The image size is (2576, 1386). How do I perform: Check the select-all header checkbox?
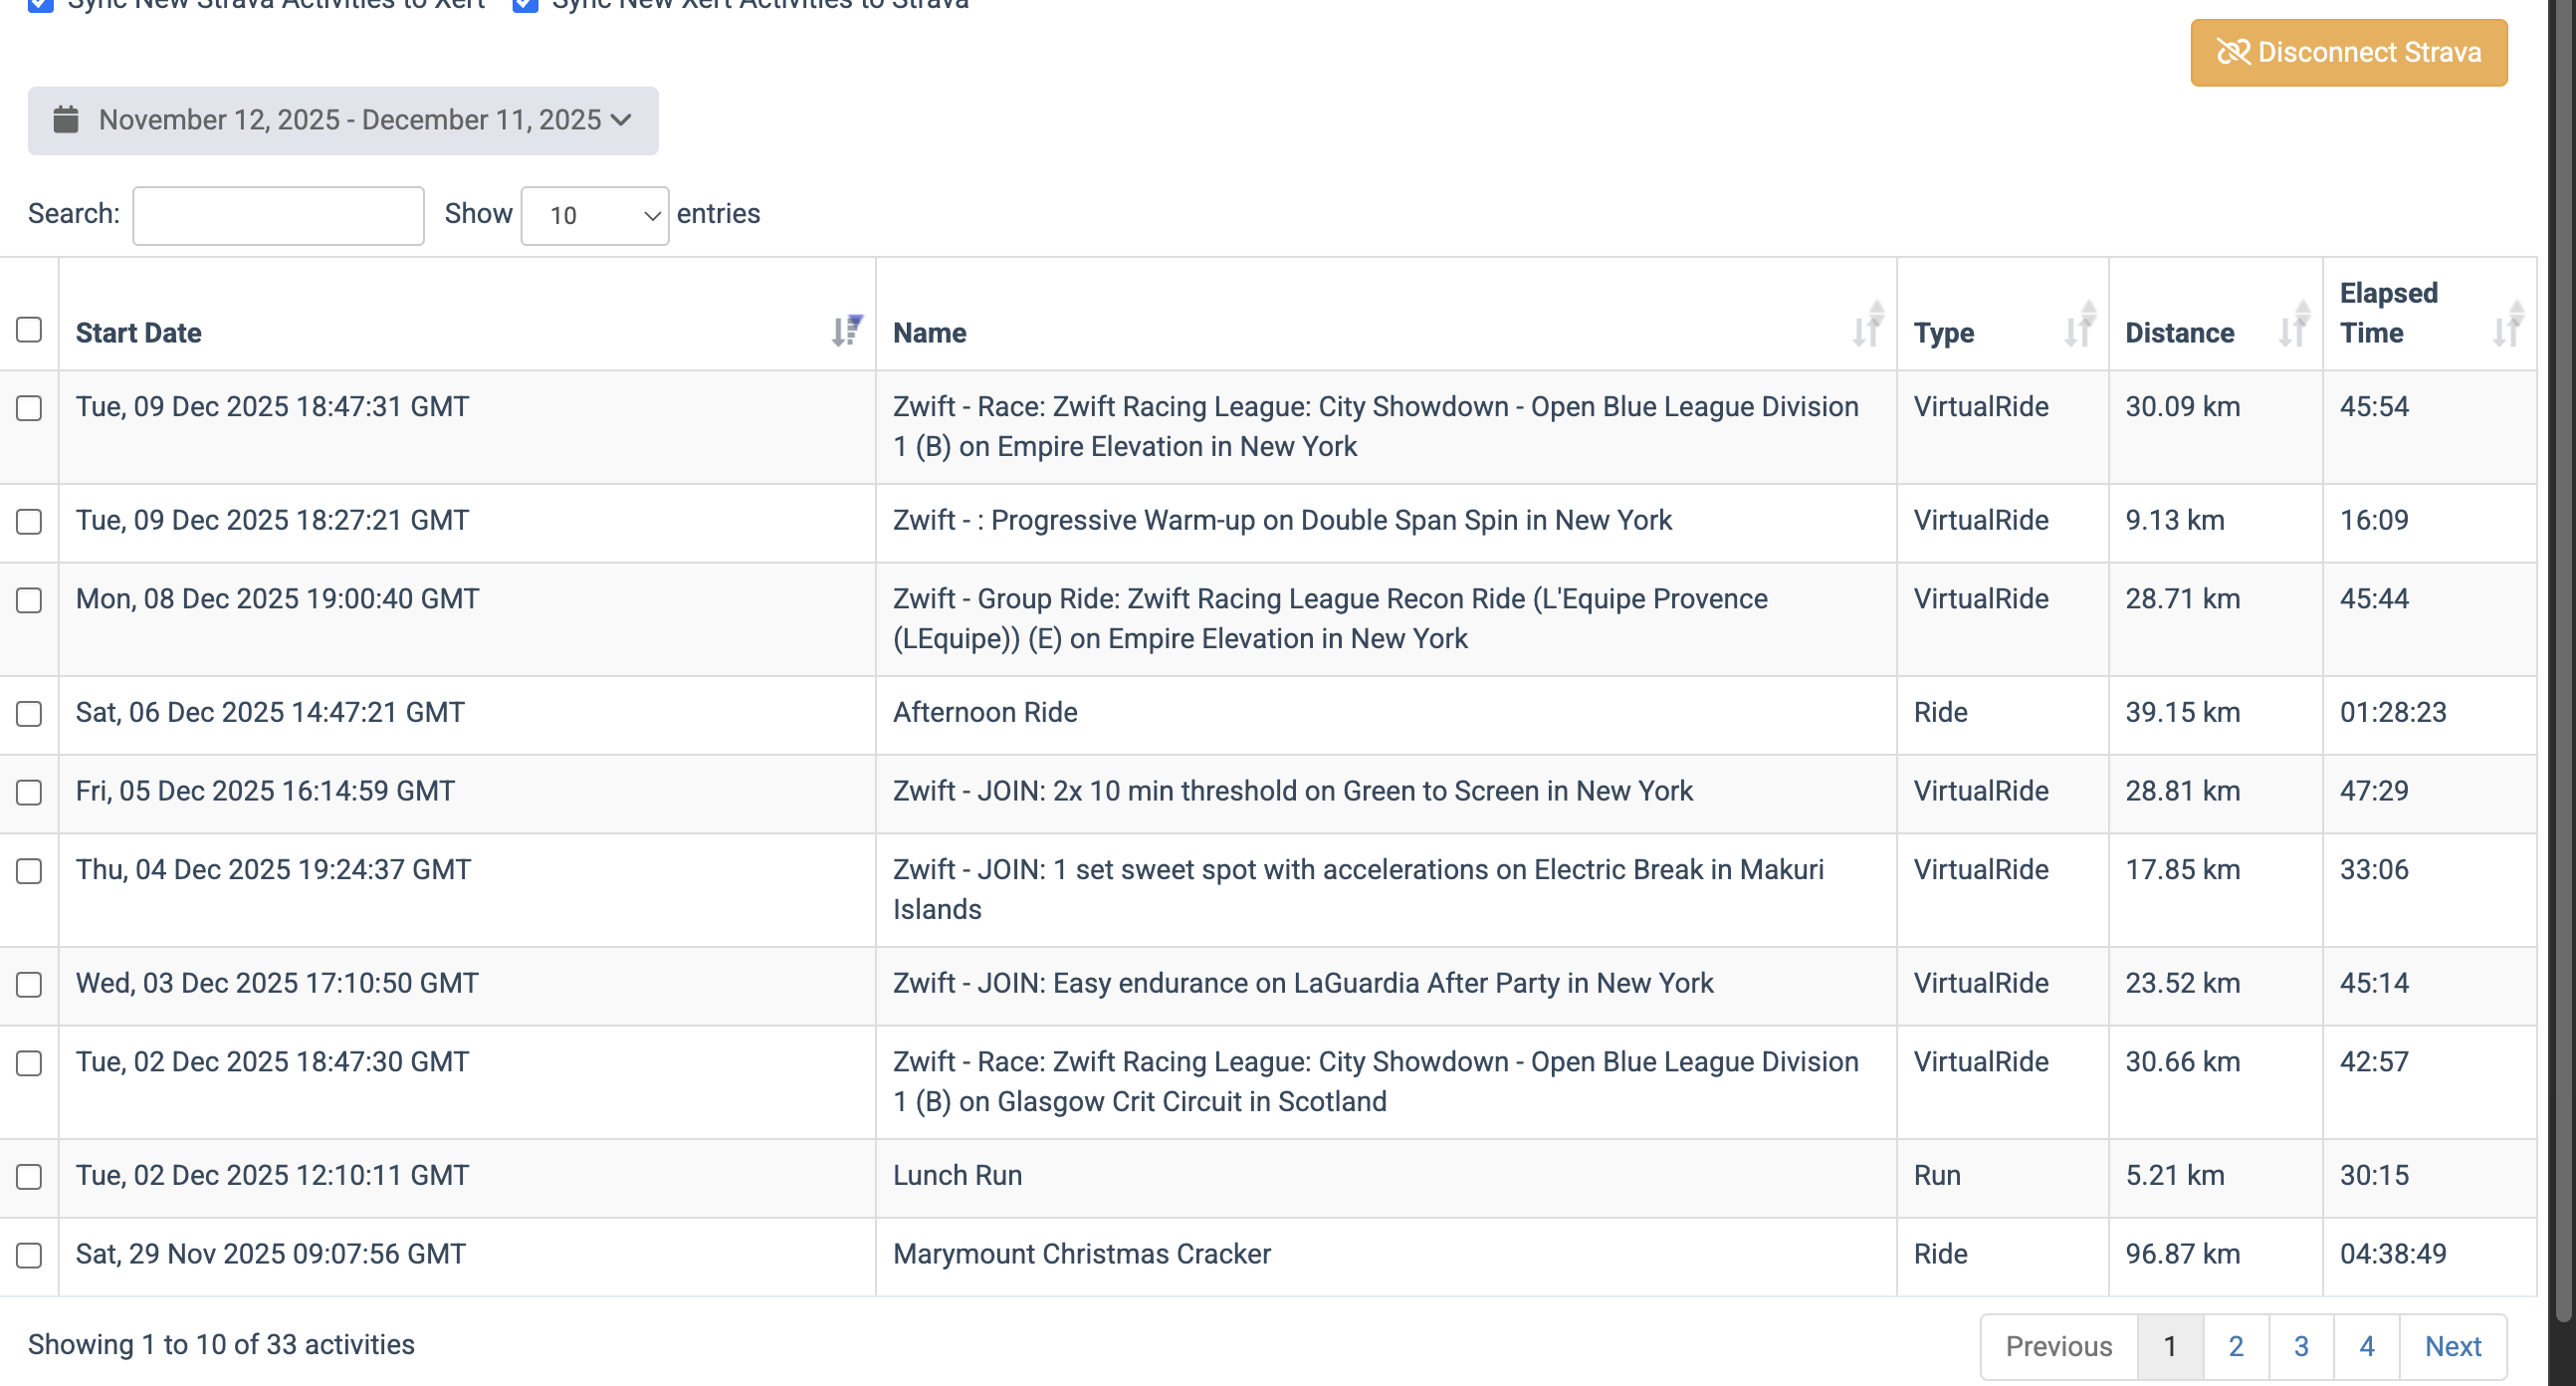pyautogui.click(x=29, y=330)
